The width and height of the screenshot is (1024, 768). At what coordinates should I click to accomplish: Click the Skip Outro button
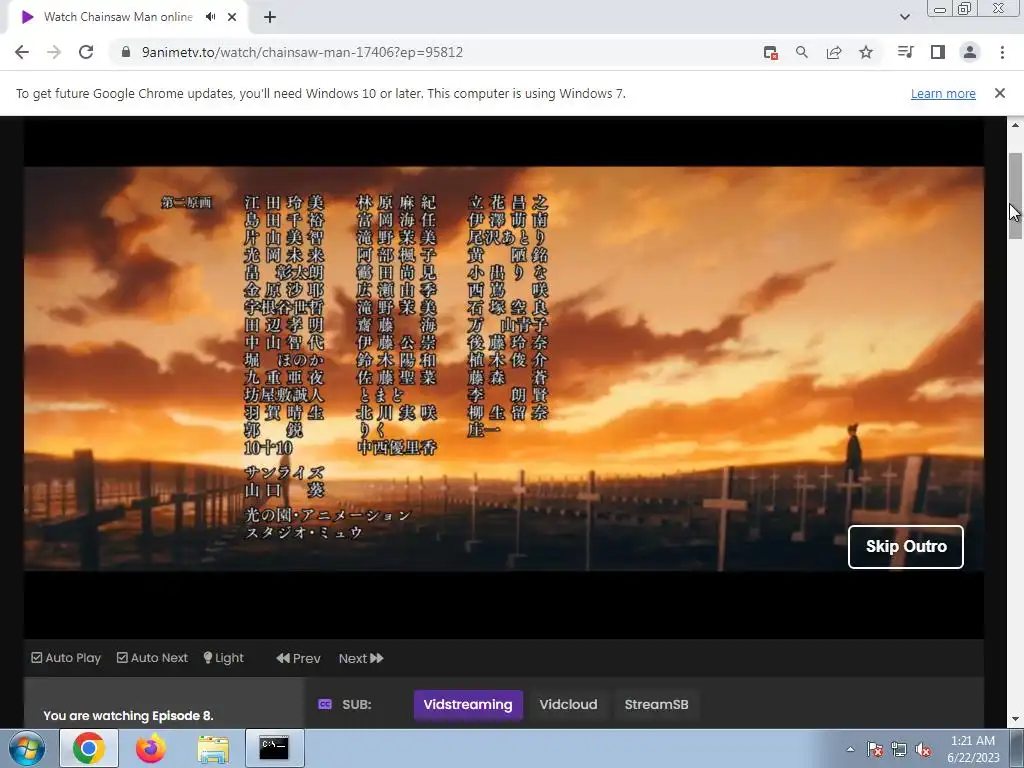point(906,547)
